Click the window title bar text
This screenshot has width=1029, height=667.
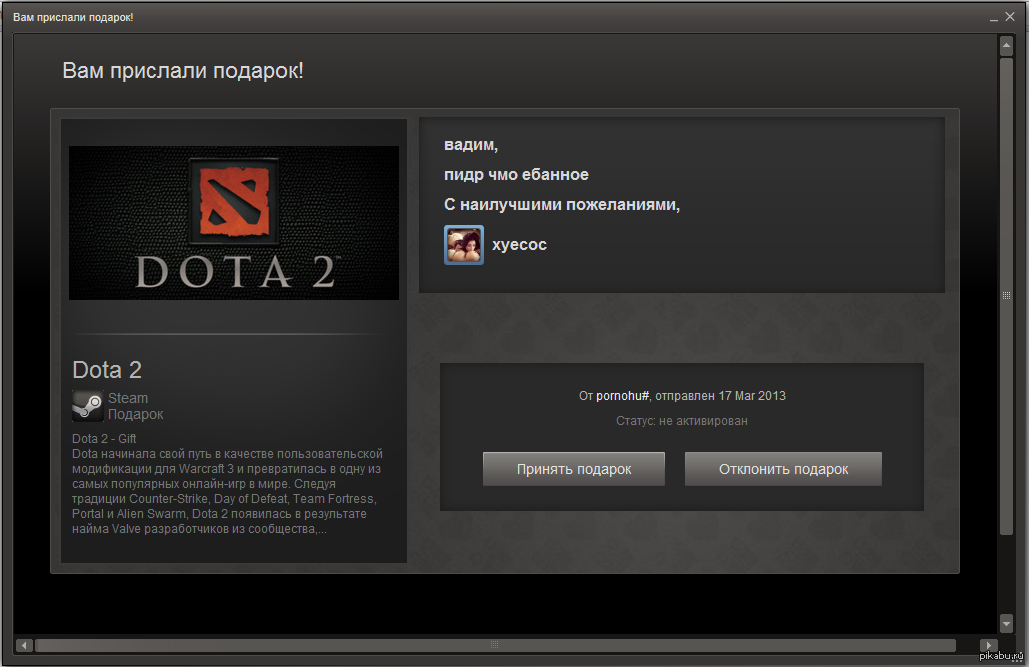(x=73, y=18)
